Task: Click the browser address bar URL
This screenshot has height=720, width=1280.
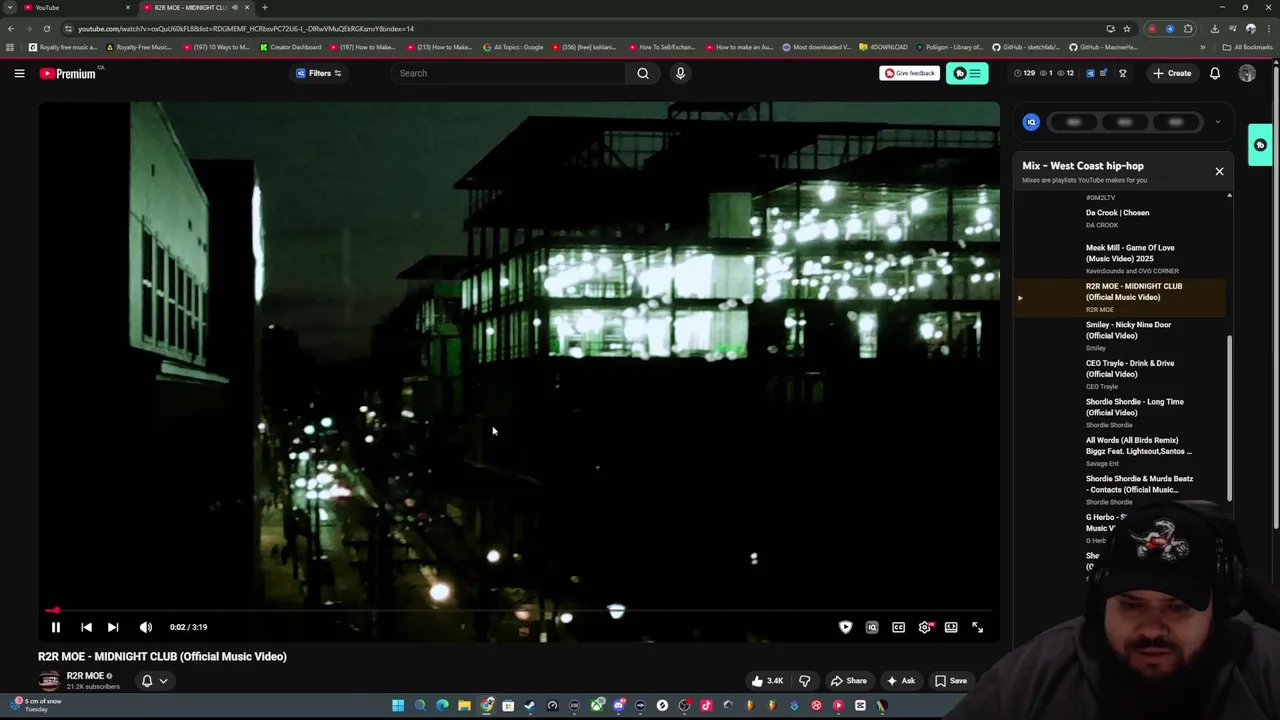Action: (245, 29)
